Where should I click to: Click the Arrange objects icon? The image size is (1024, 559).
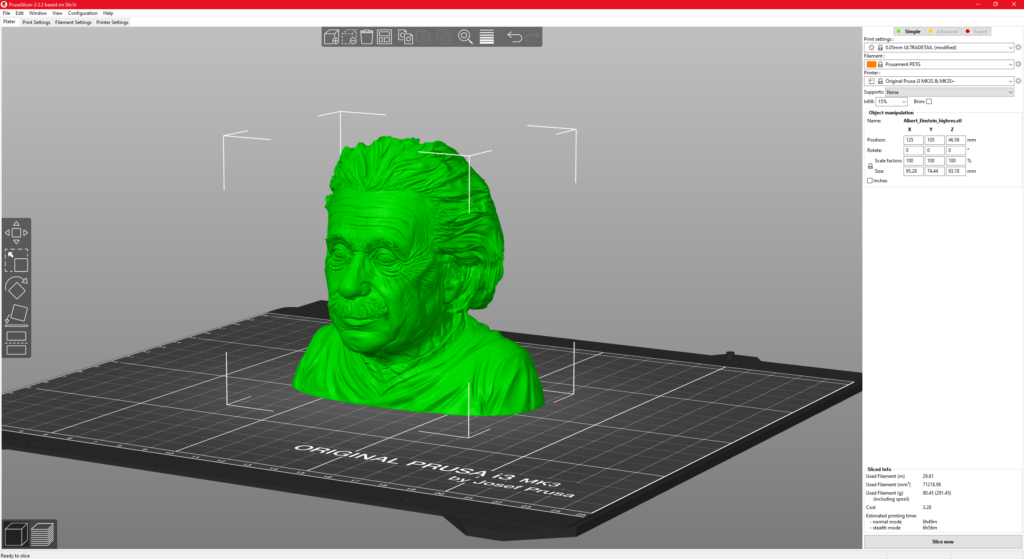pyautogui.click(x=385, y=37)
